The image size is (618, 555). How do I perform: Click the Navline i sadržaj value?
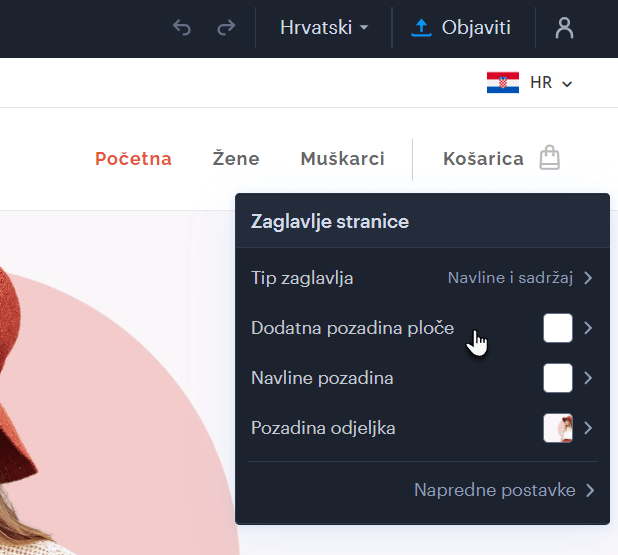point(510,278)
